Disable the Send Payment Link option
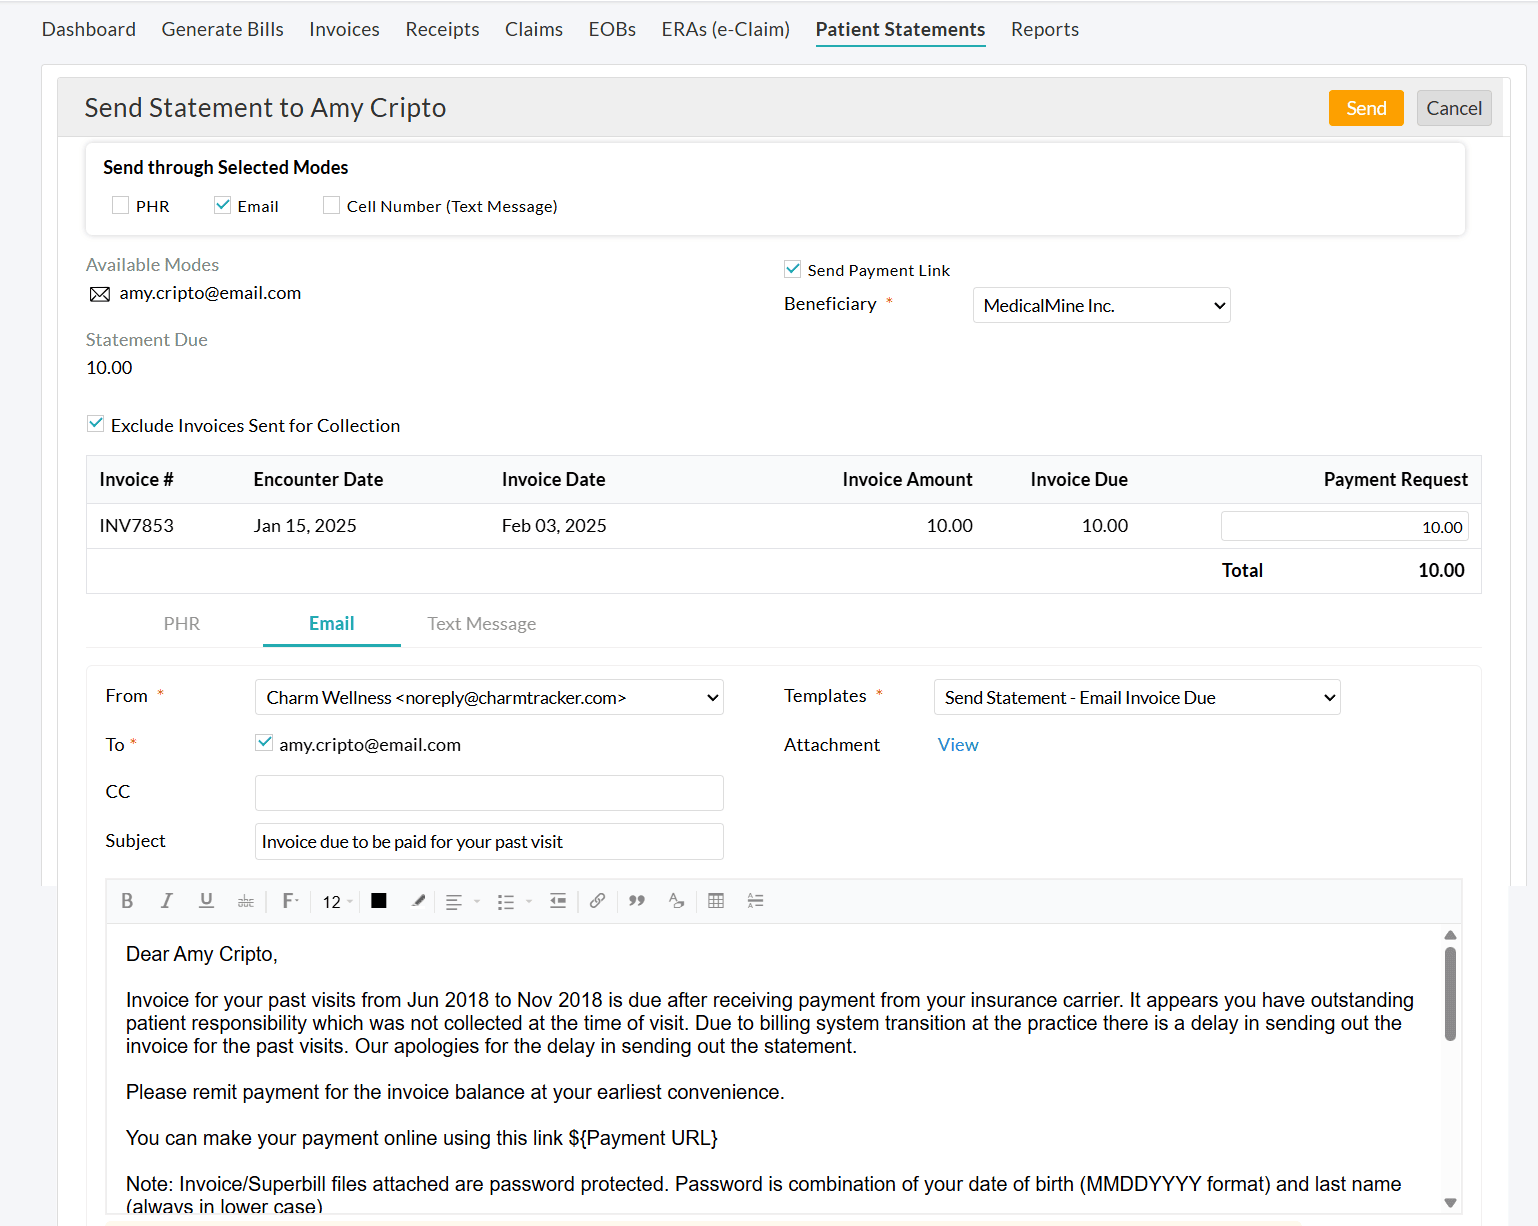 pyautogui.click(x=792, y=268)
